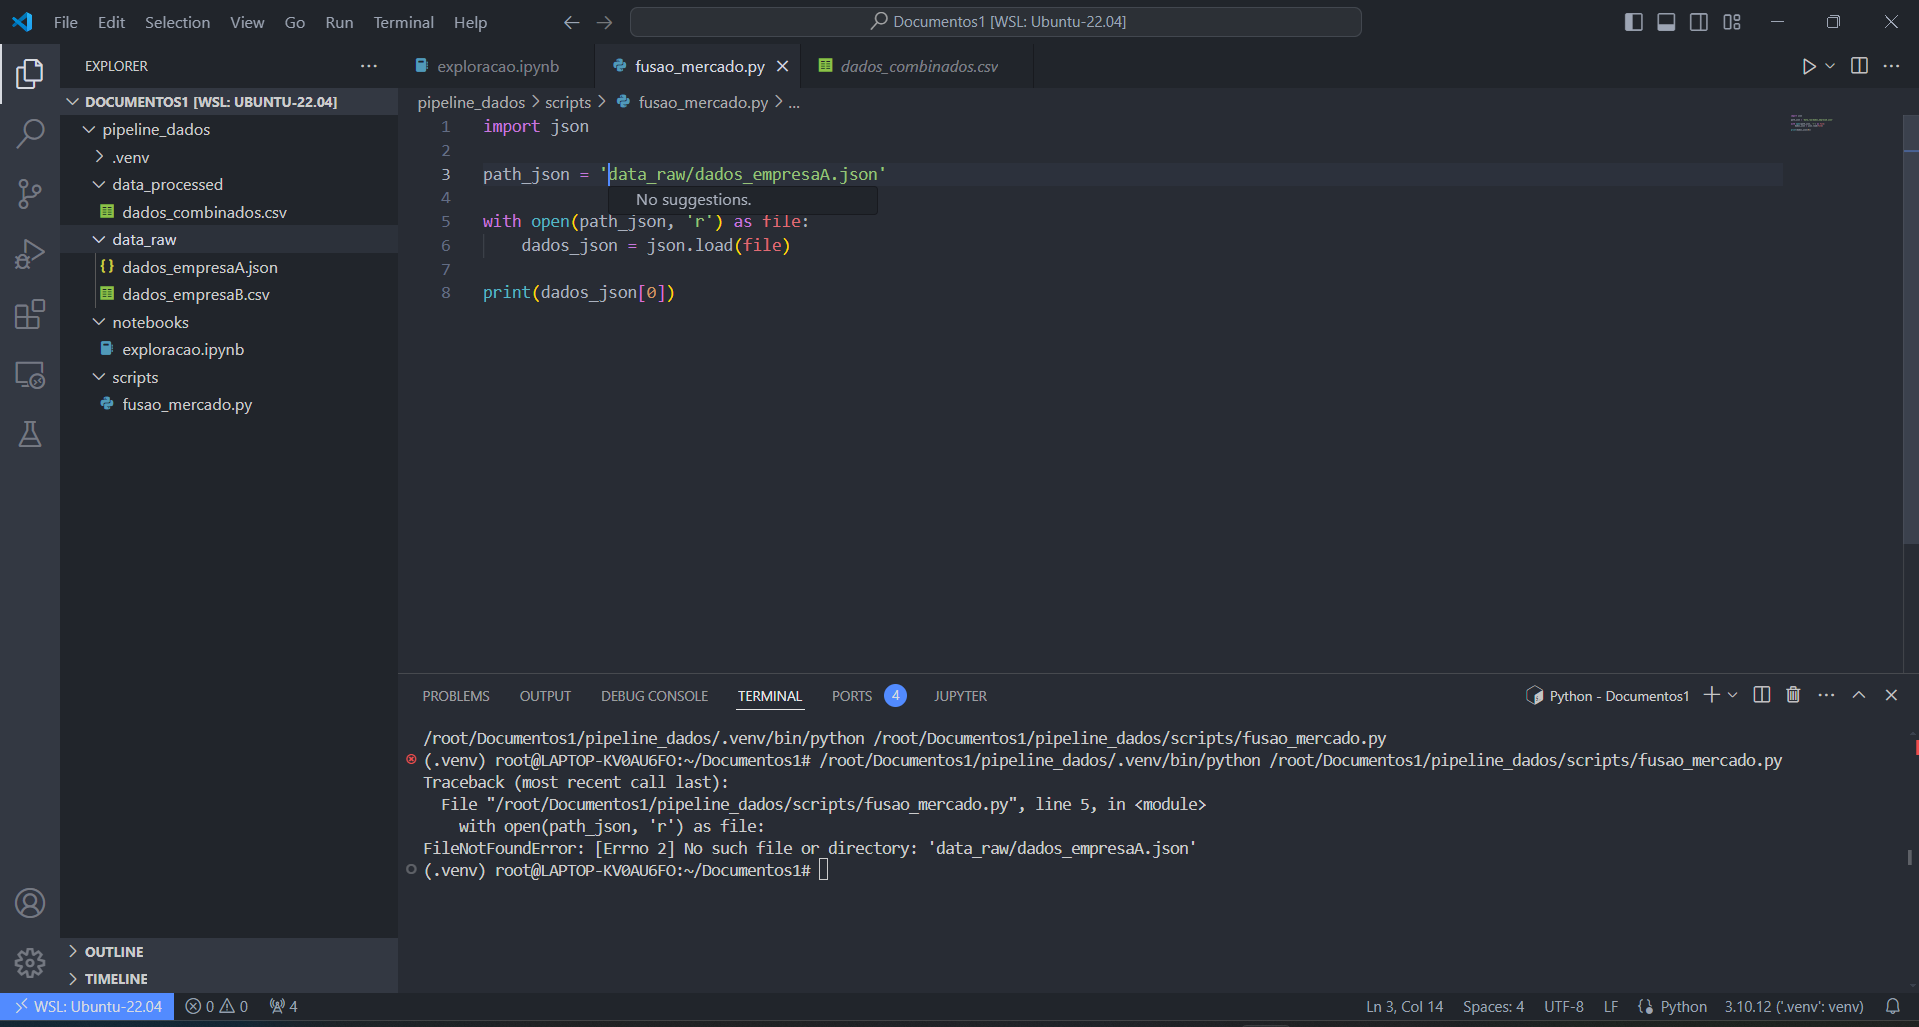
Task: Open the Source Control view
Action: pyautogui.click(x=30, y=193)
